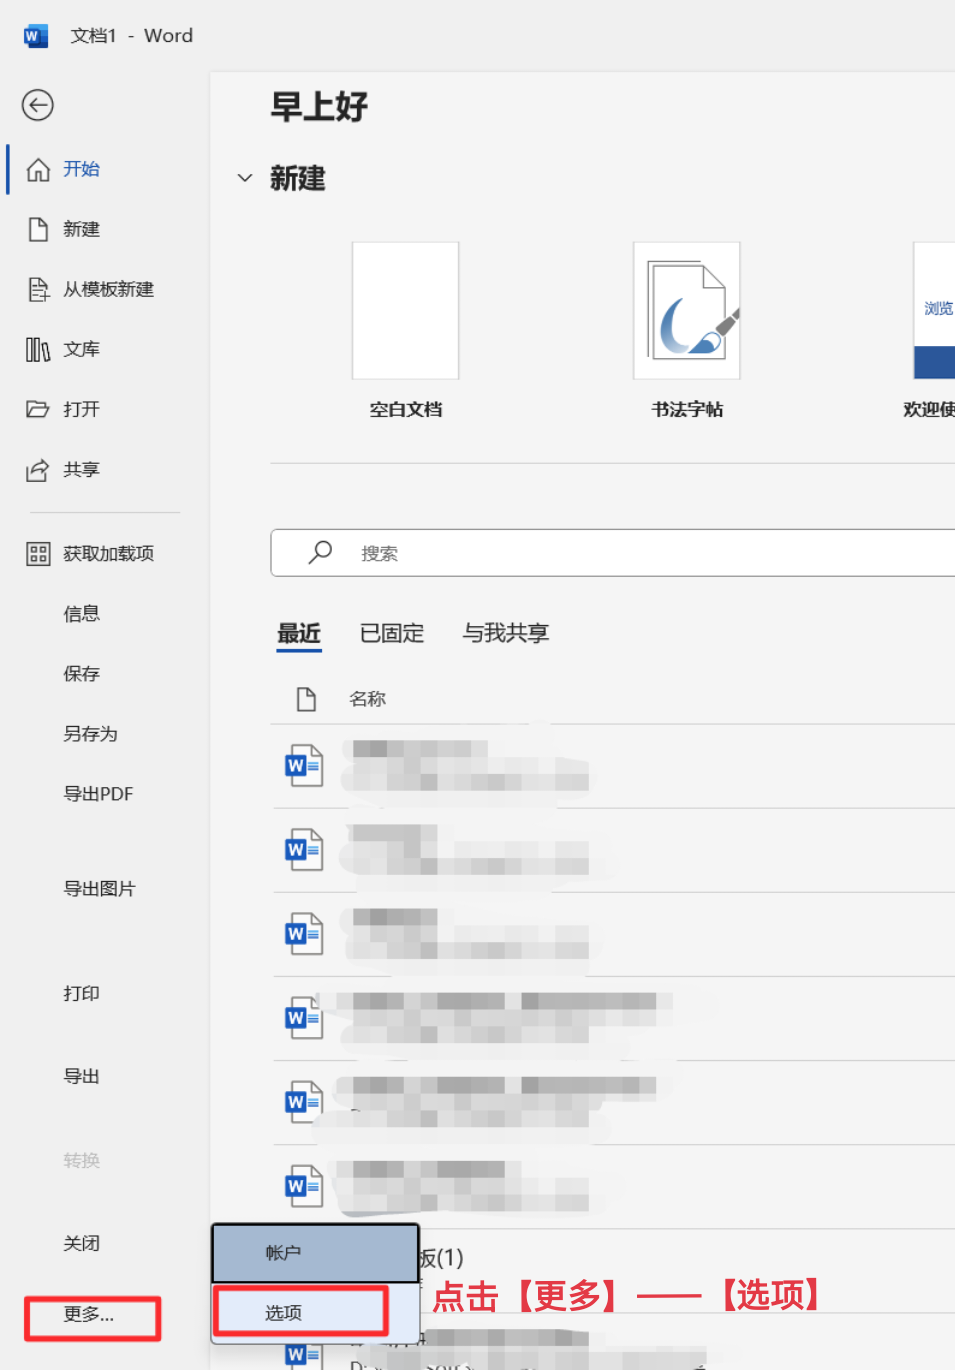Select 另存为 in the sidebar
The image size is (955, 1370).
pos(90,734)
